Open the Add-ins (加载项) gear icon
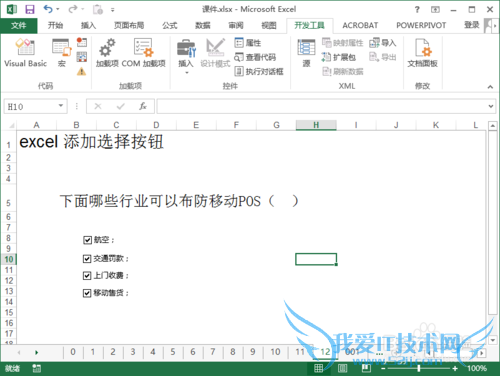500x376 pixels. tap(107, 53)
